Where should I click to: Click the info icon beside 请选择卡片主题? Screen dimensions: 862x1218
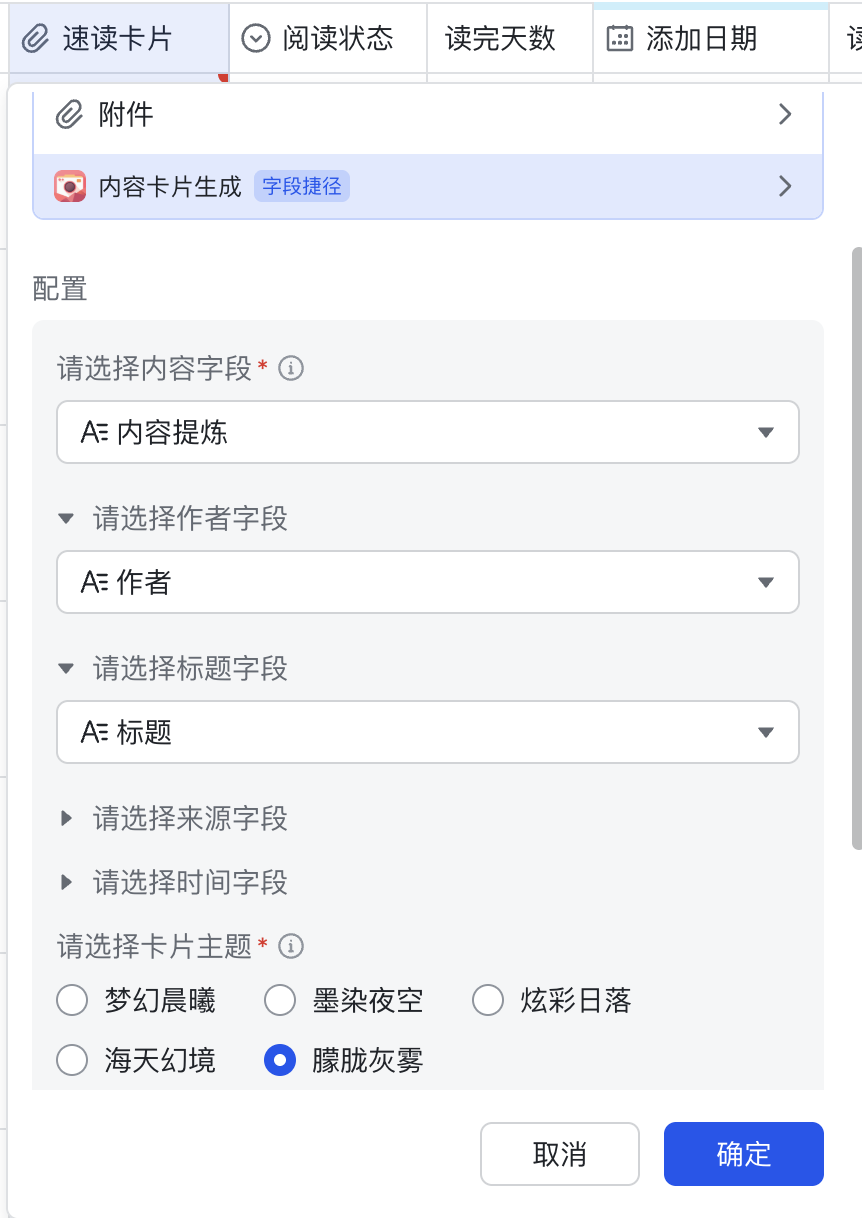(x=291, y=946)
